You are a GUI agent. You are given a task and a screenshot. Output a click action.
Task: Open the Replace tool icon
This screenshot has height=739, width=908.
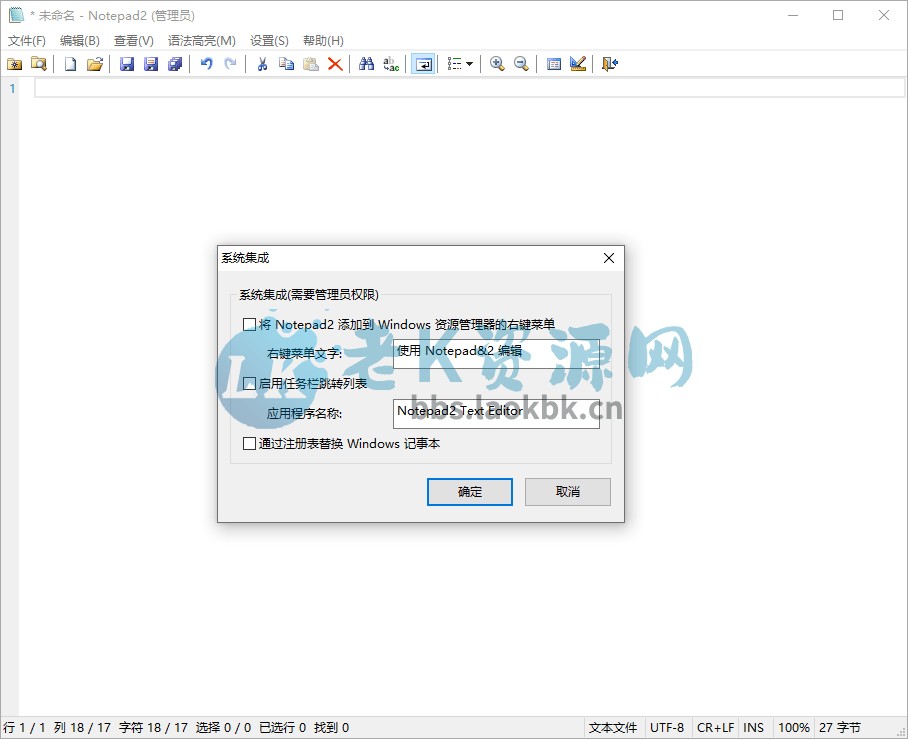391,64
